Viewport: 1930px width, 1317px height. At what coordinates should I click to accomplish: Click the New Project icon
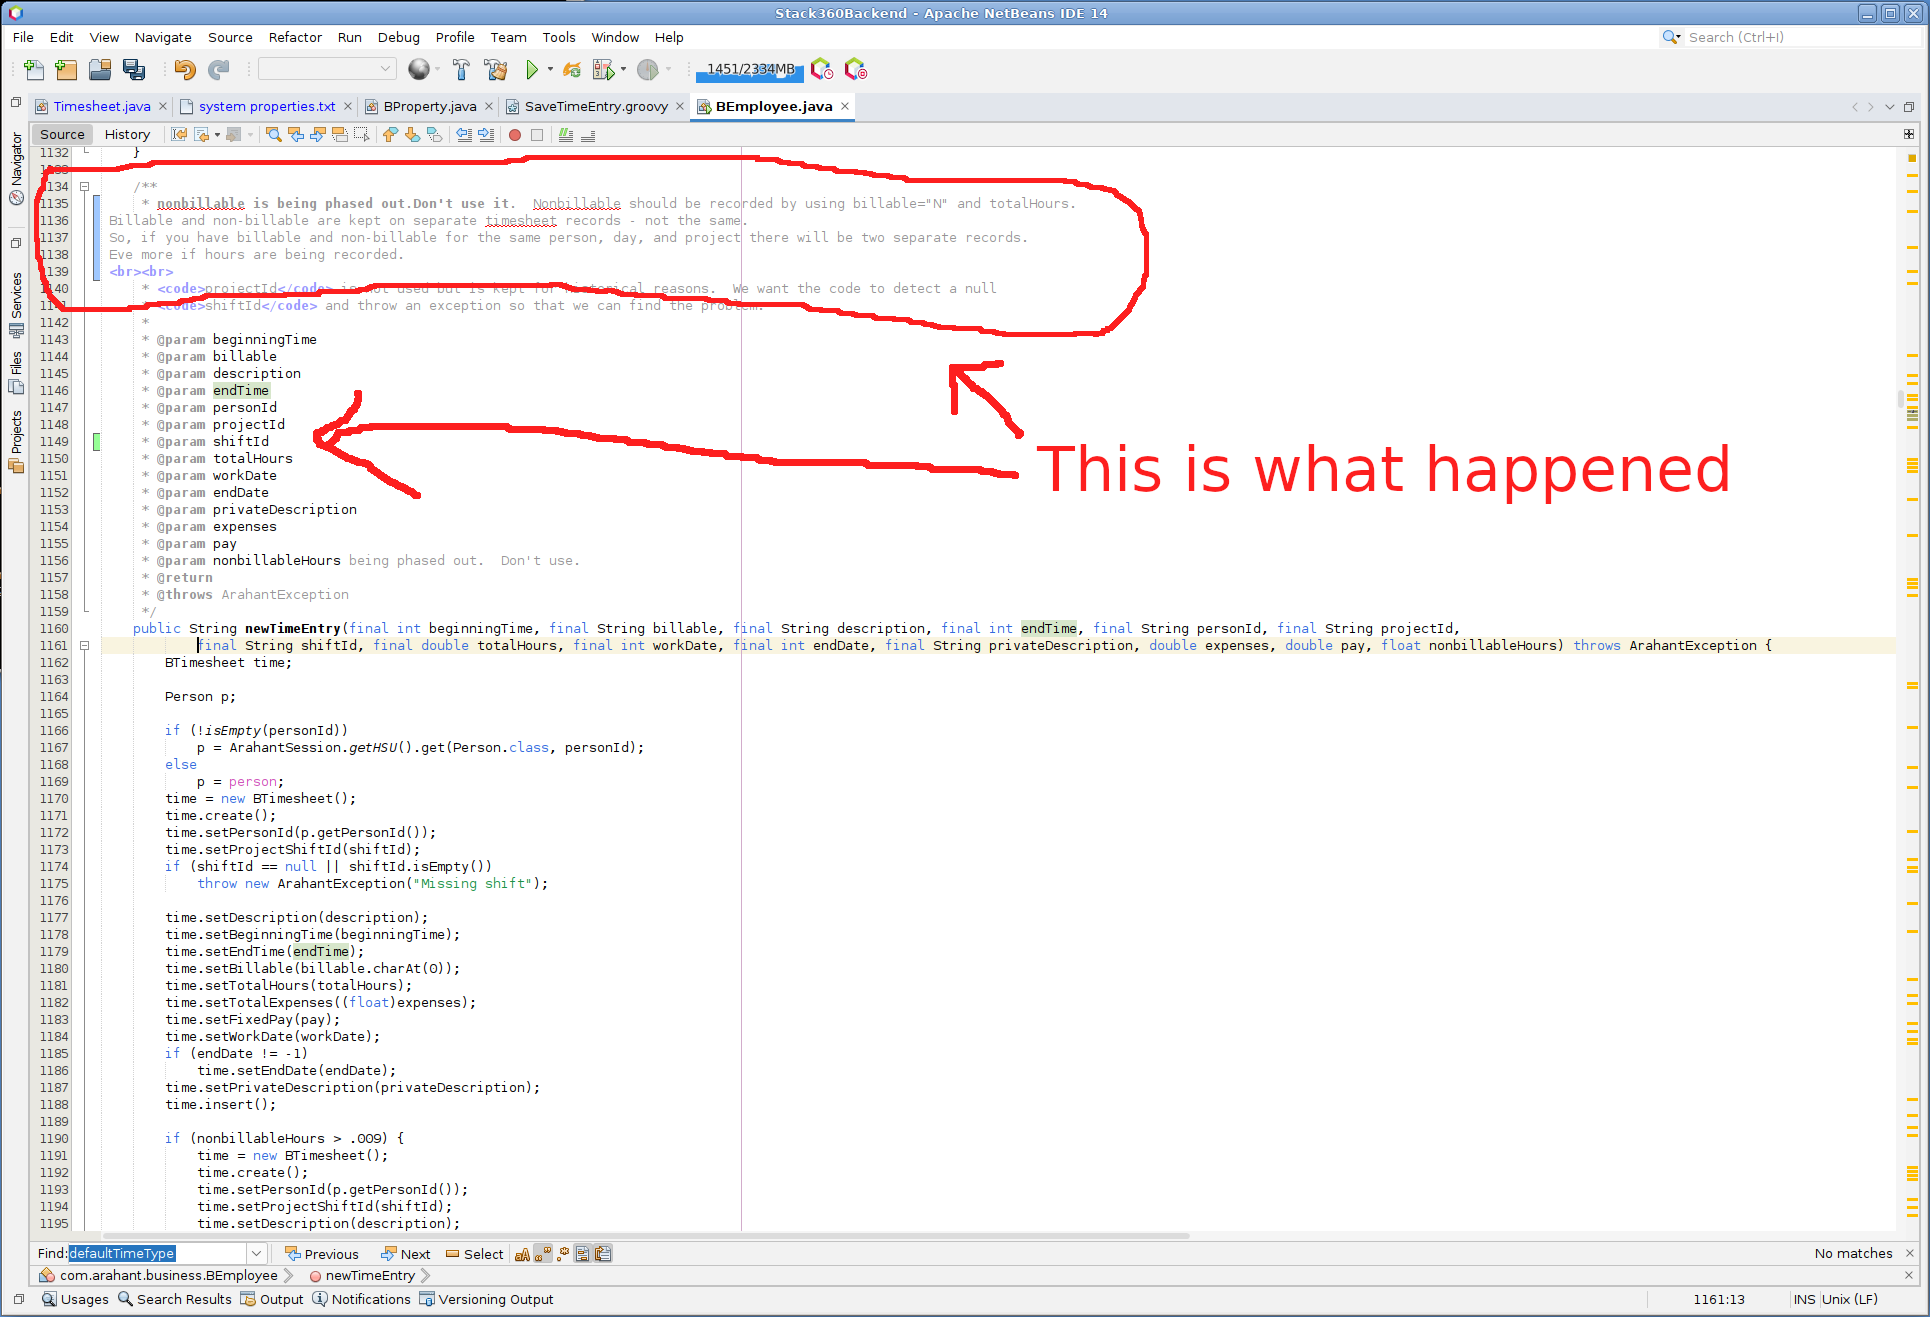click(x=66, y=69)
